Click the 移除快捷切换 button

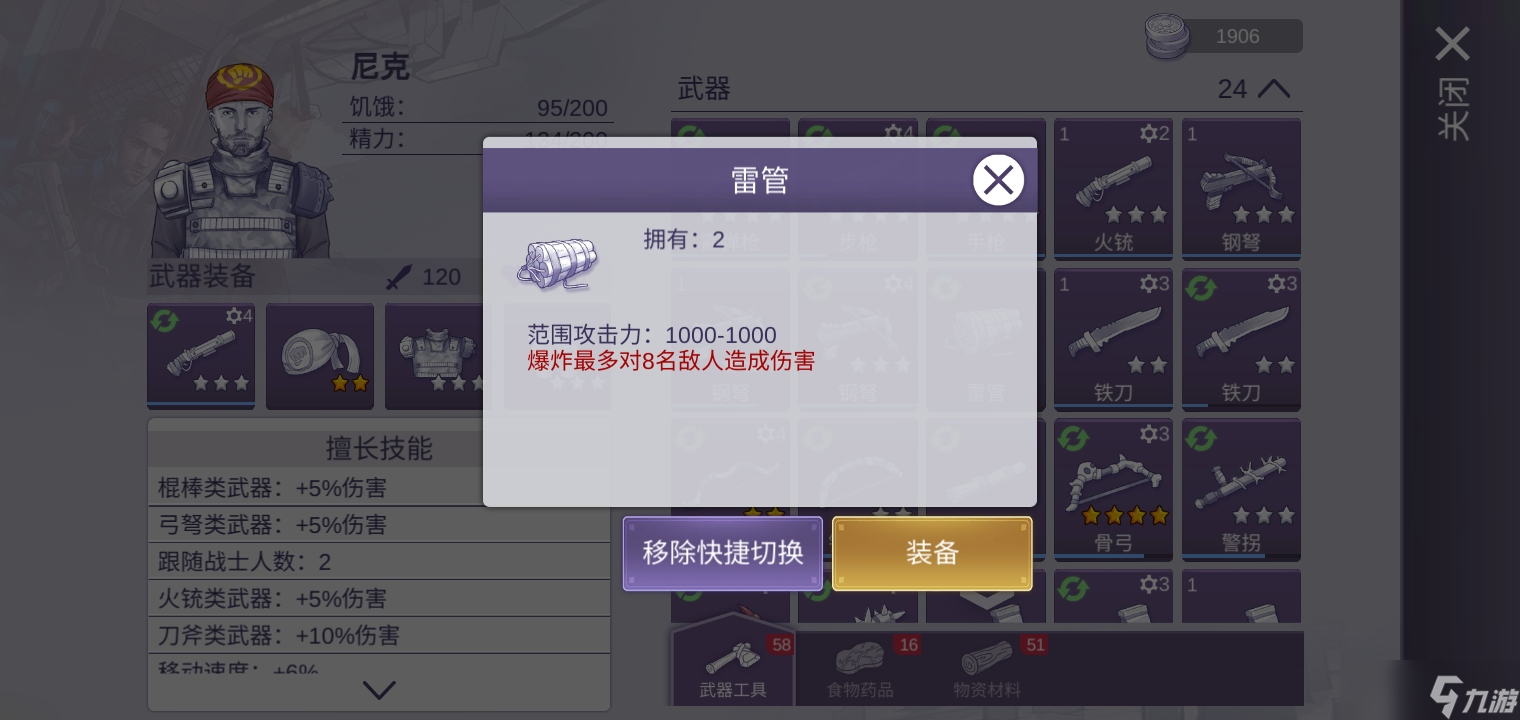[x=723, y=553]
